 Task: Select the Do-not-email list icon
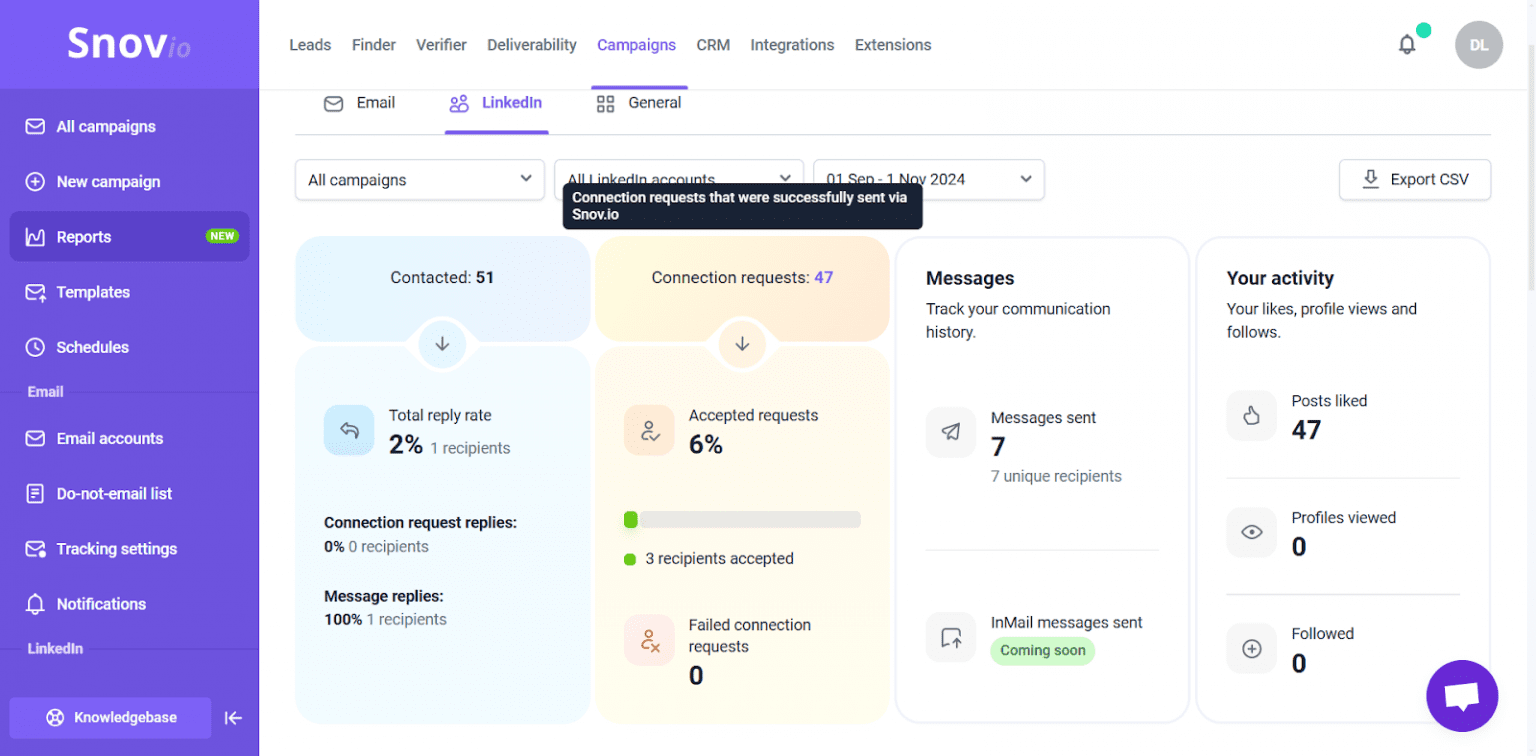click(x=34, y=493)
